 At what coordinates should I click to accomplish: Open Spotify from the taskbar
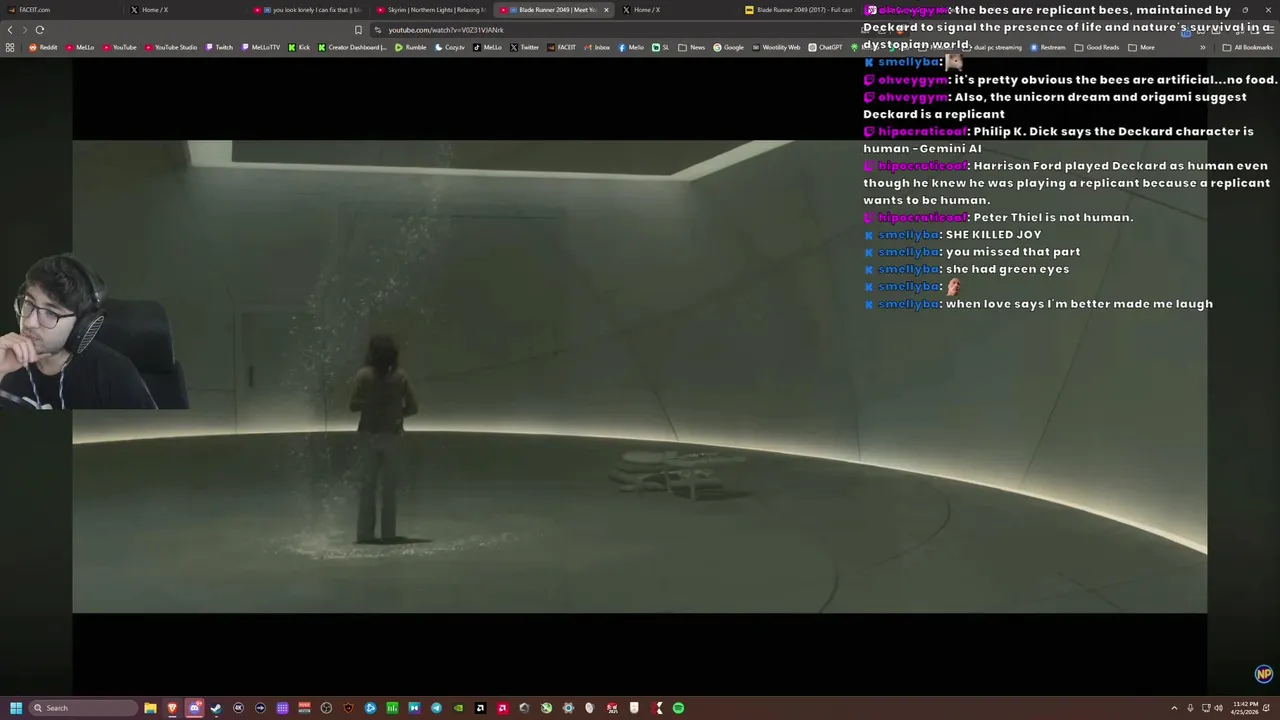(678, 708)
